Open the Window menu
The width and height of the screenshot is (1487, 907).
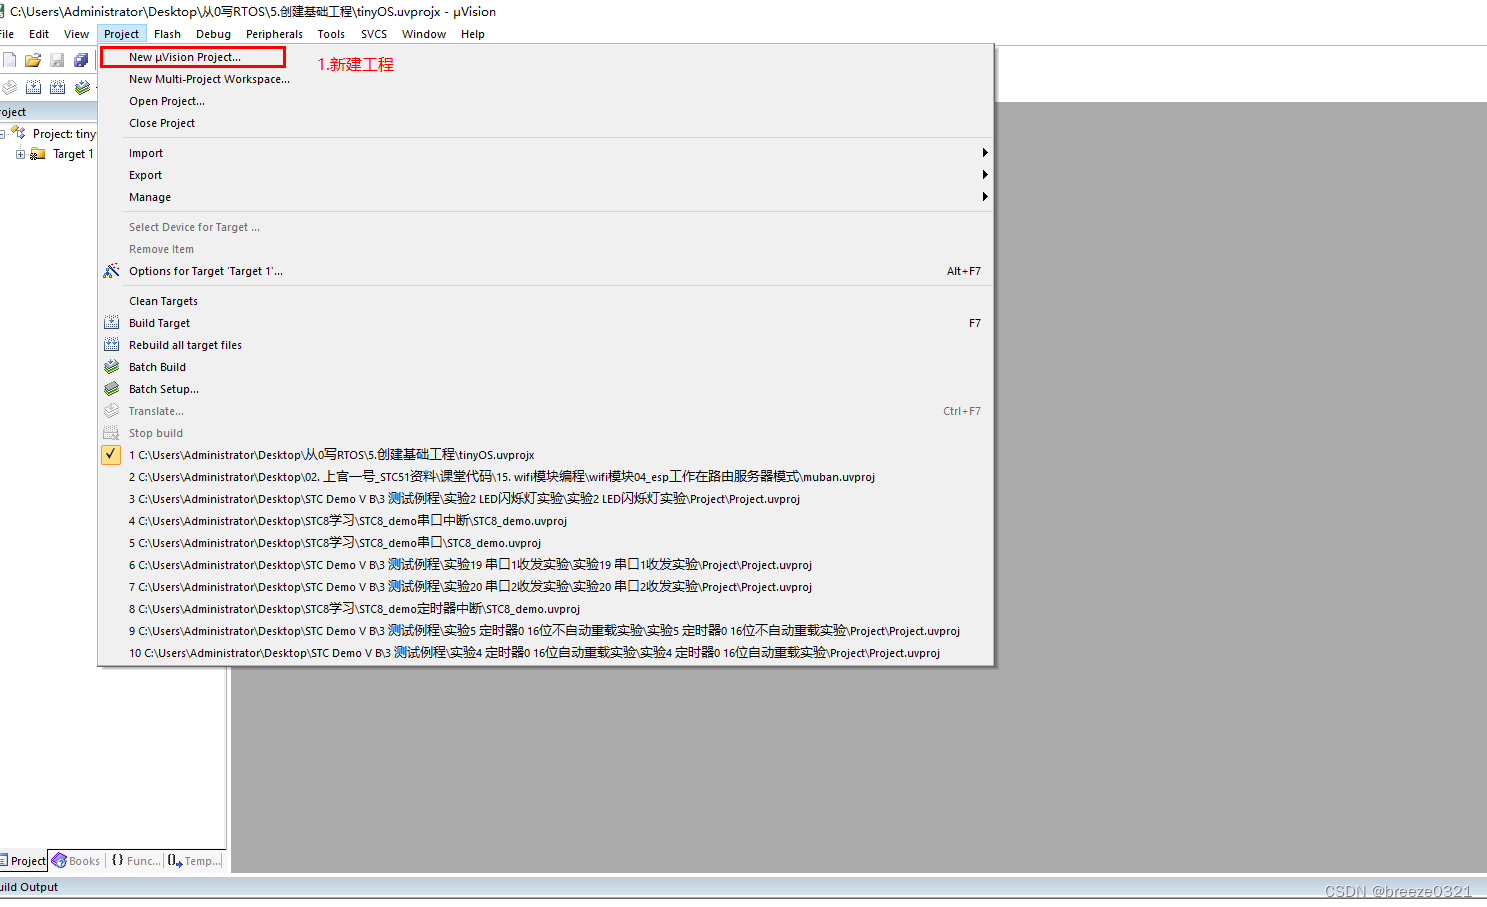[424, 34]
